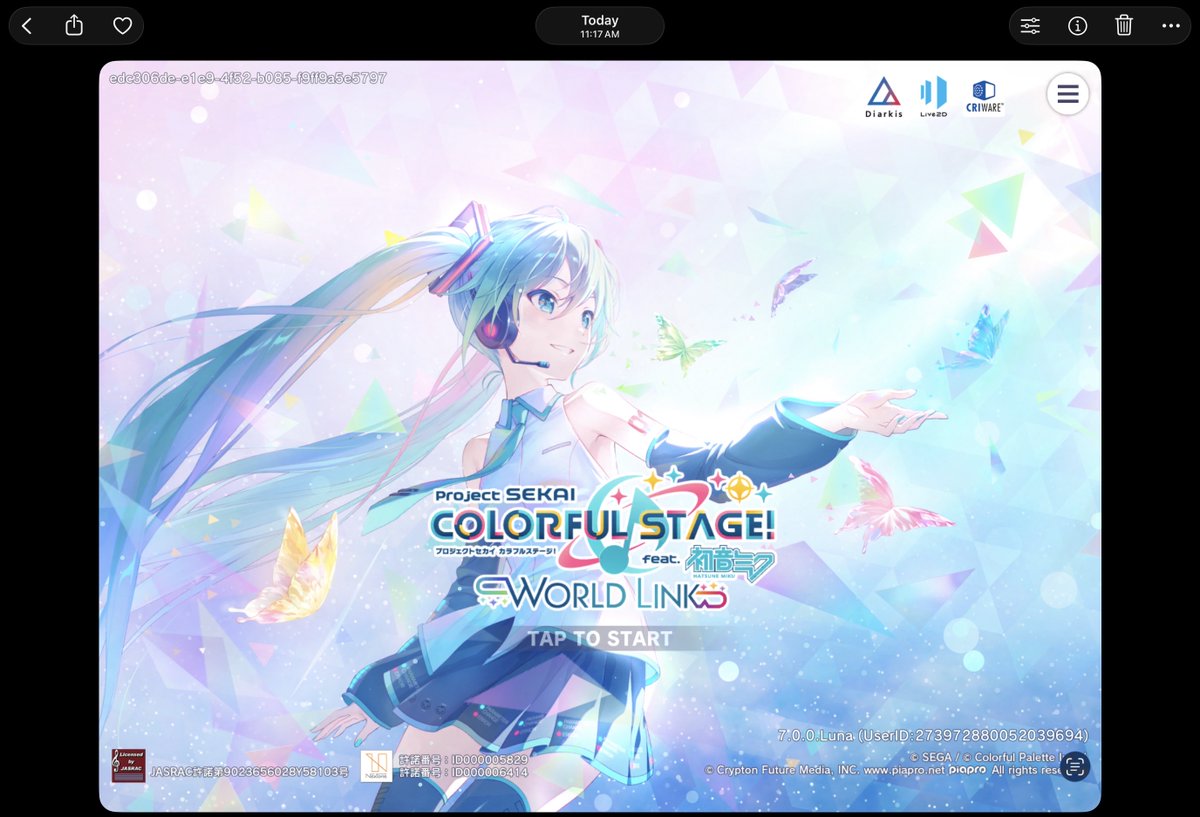1200x817 pixels.
Task: Open the more options ellipsis menu
Action: tap(1171, 26)
